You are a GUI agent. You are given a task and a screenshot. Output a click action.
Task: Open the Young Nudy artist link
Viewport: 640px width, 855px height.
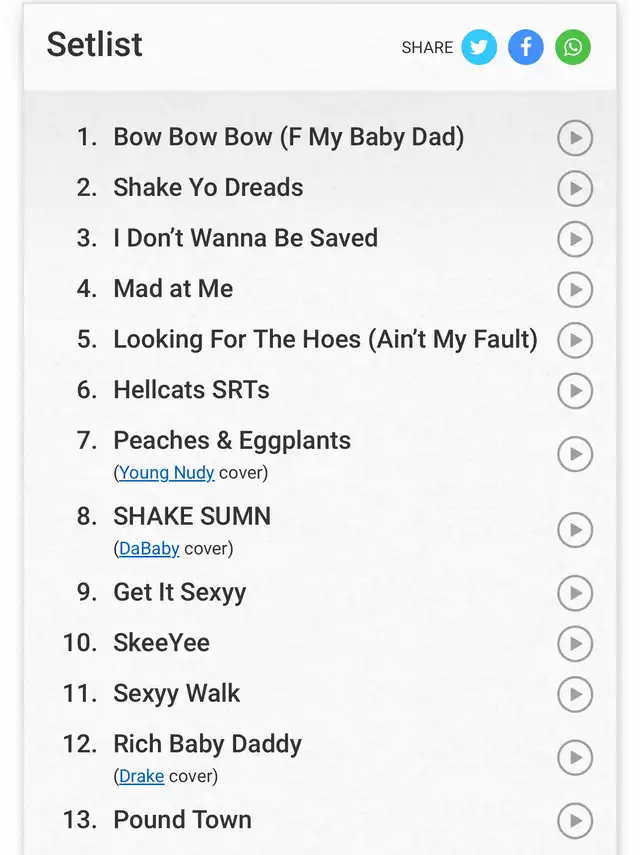(x=166, y=473)
